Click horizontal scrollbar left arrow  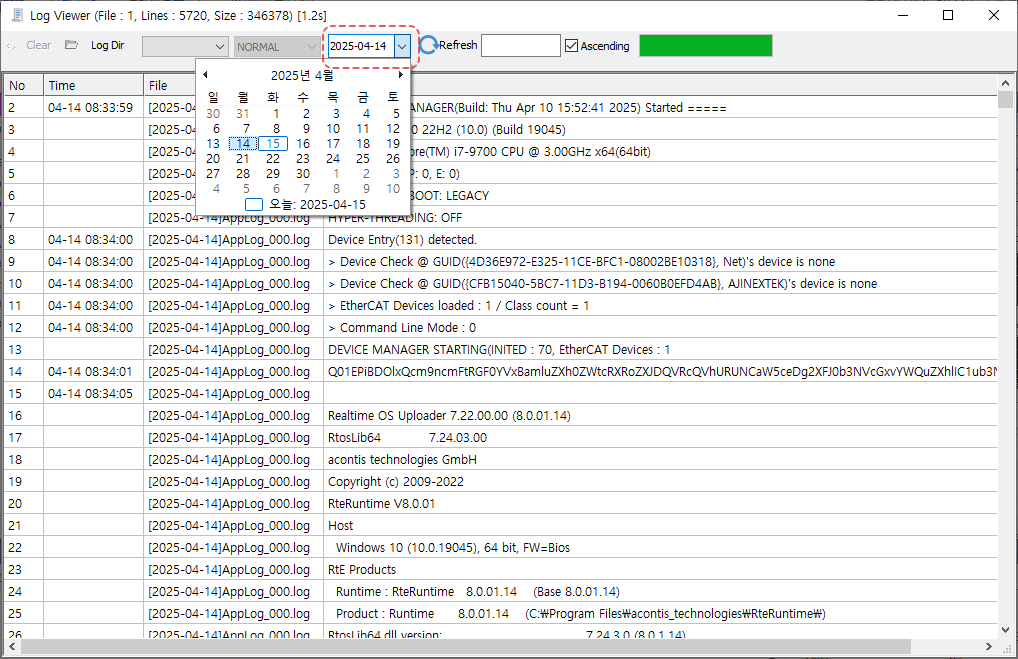[x=12, y=647]
